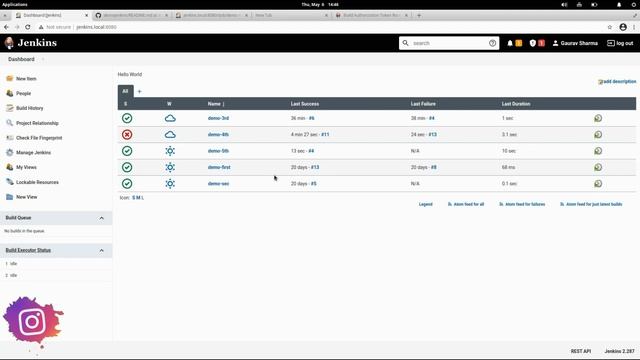Open the Legend link
This screenshot has width=640, height=360.
[x=425, y=204]
